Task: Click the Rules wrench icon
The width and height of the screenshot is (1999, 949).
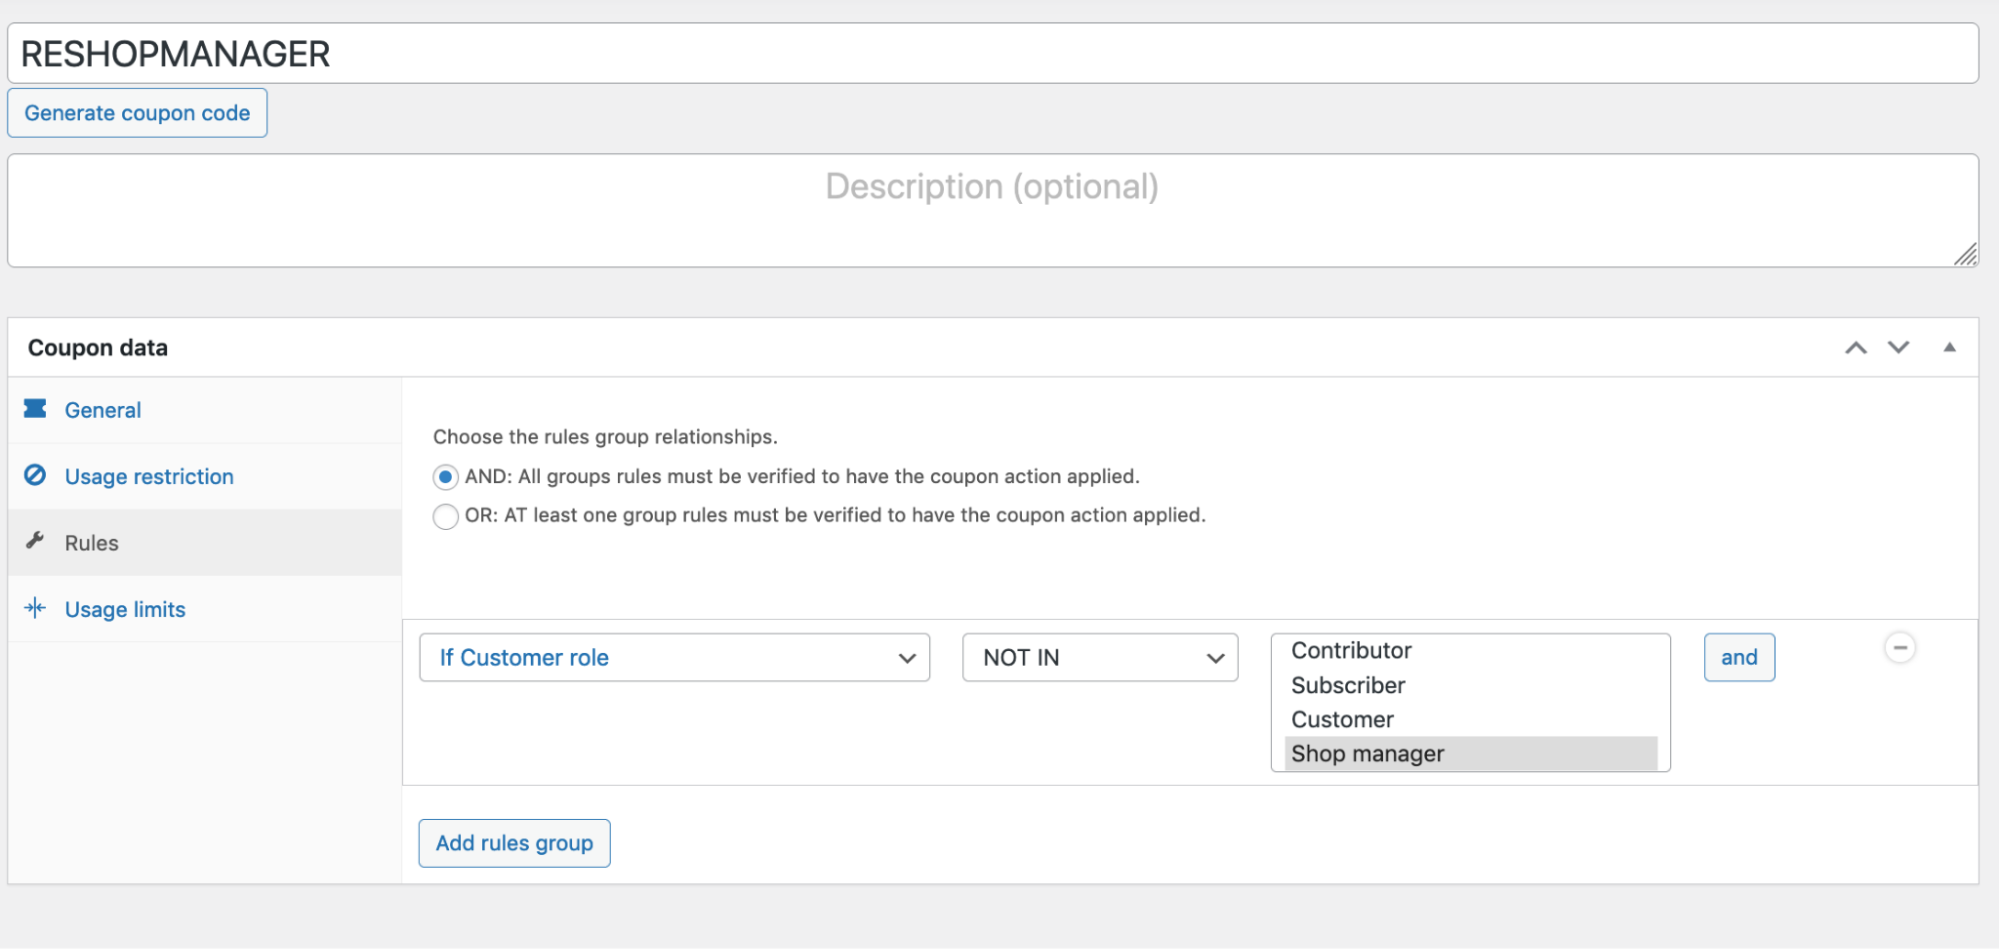Action: point(35,542)
